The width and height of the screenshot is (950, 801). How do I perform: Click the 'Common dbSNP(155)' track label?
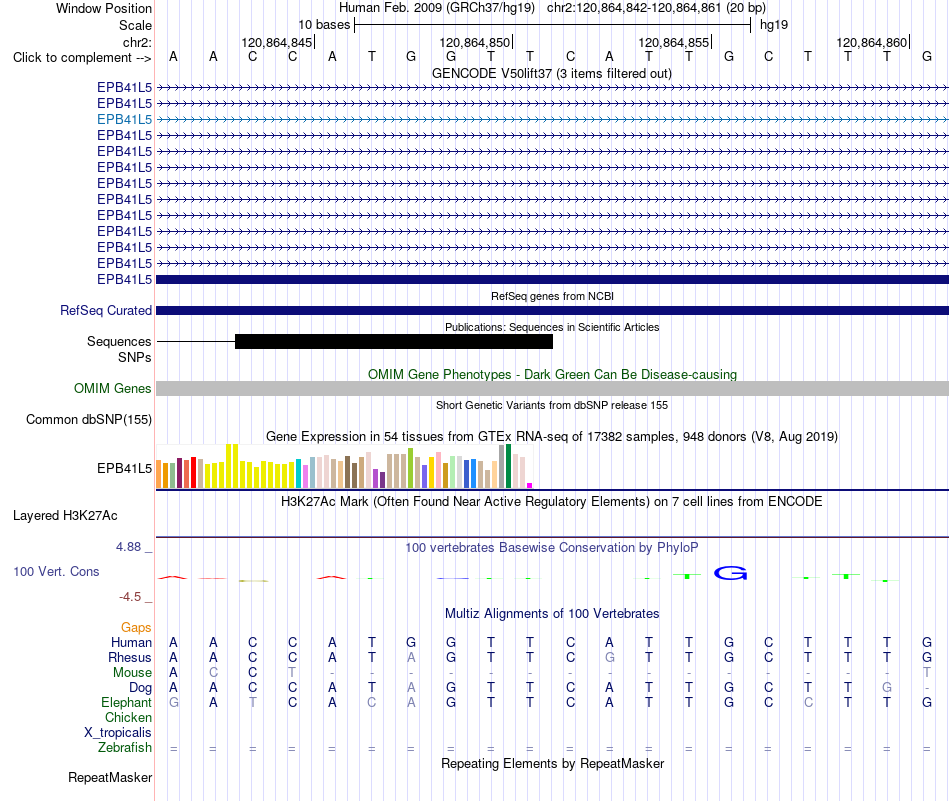coord(88,419)
